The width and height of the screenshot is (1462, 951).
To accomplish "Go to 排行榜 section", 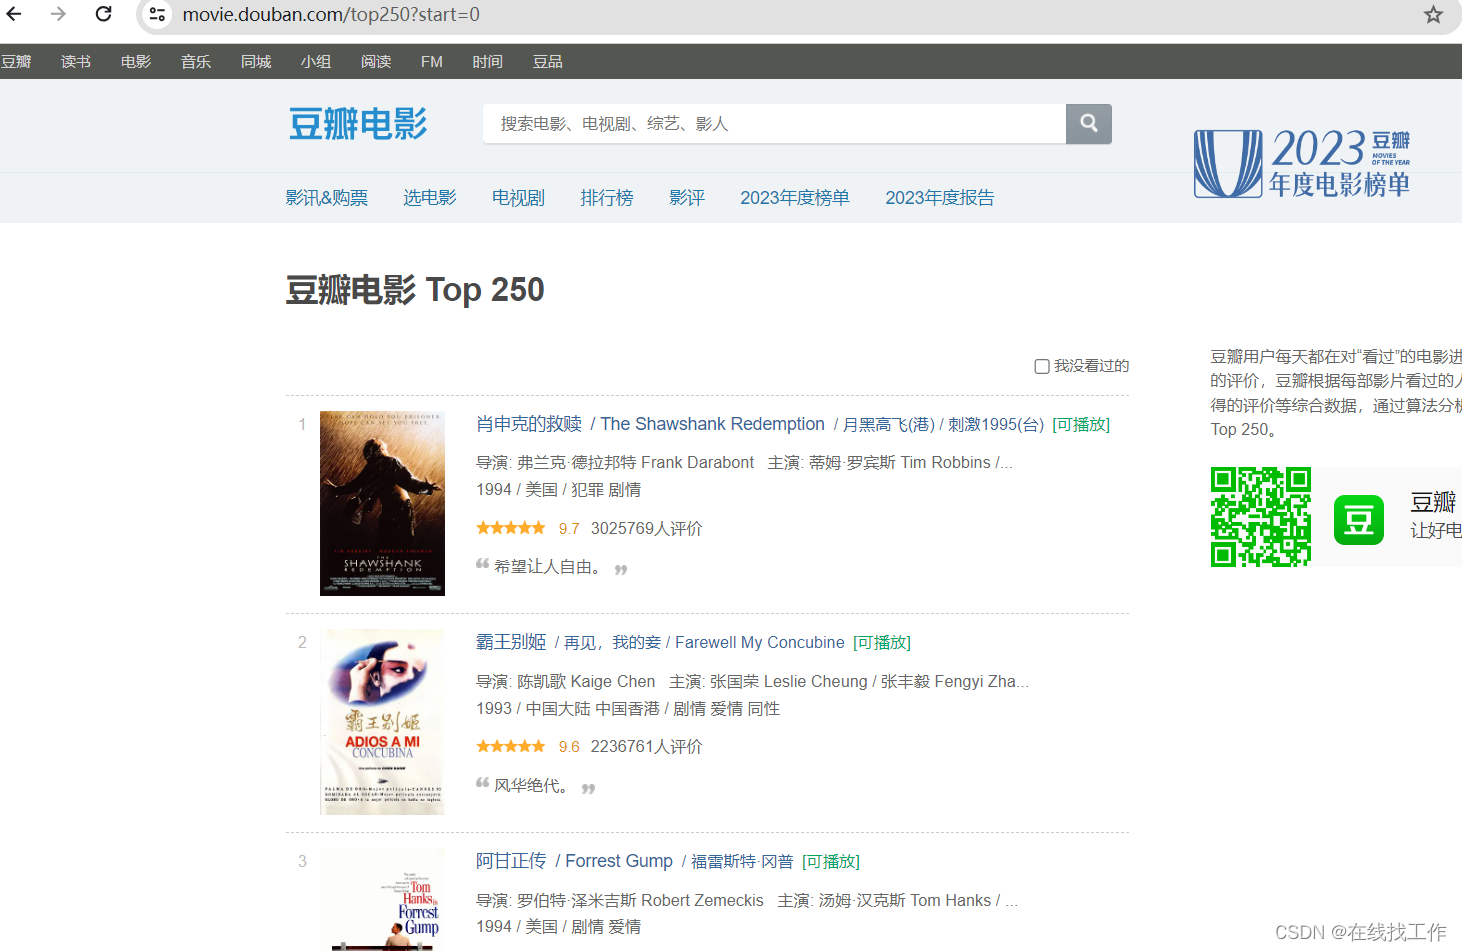I will tap(607, 198).
